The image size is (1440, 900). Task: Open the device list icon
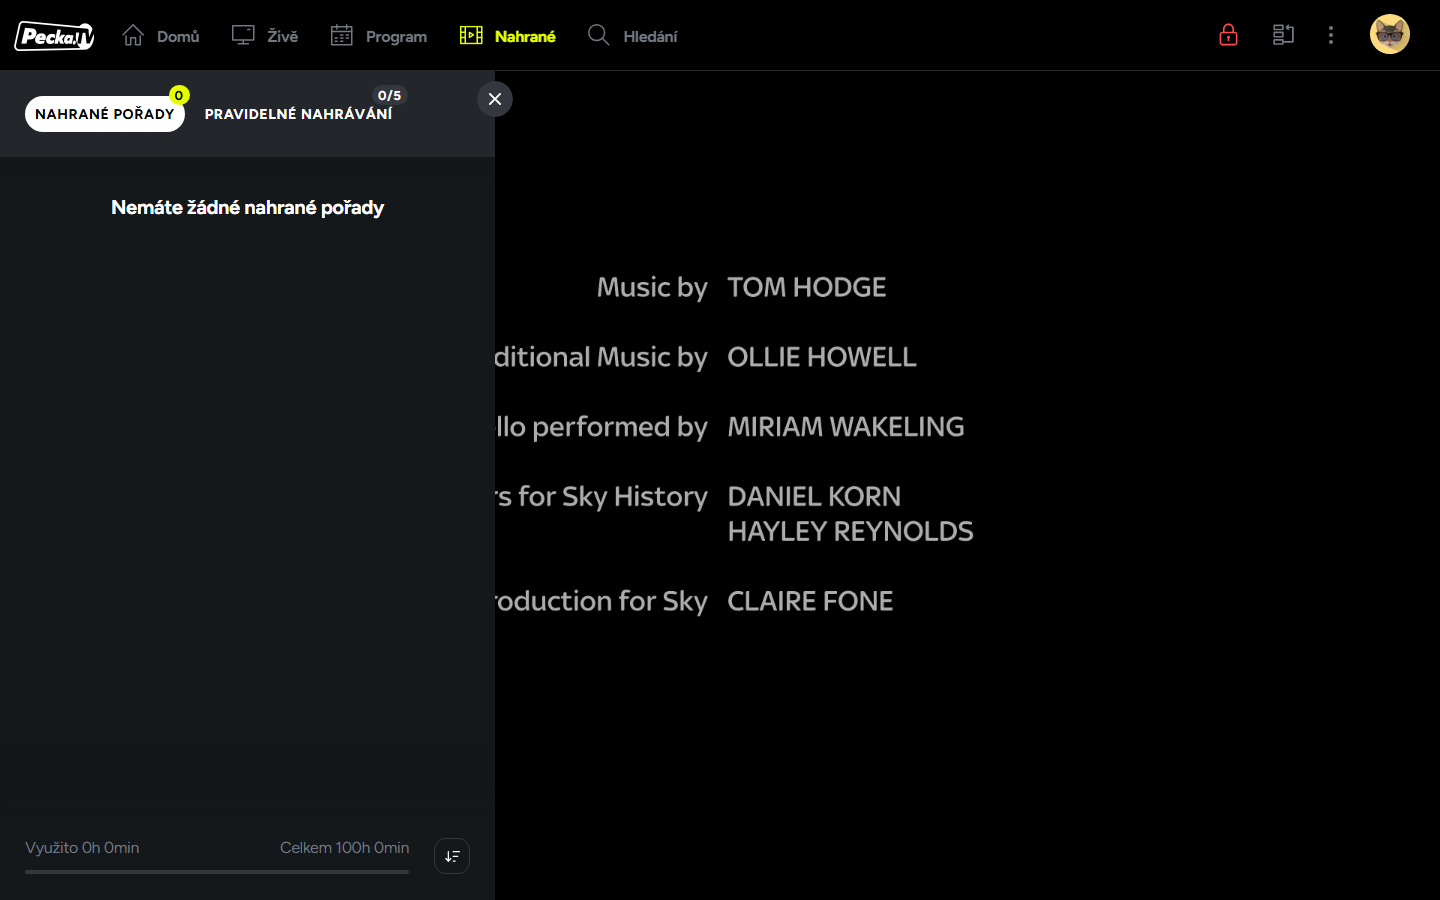click(1283, 35)
